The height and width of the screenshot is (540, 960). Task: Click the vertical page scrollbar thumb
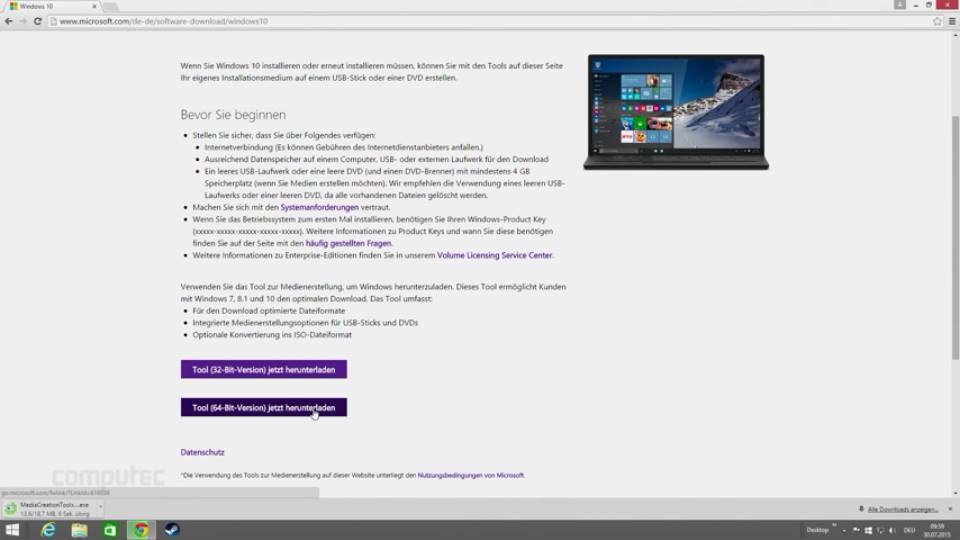pyautogui.click(x=955, y=238)
